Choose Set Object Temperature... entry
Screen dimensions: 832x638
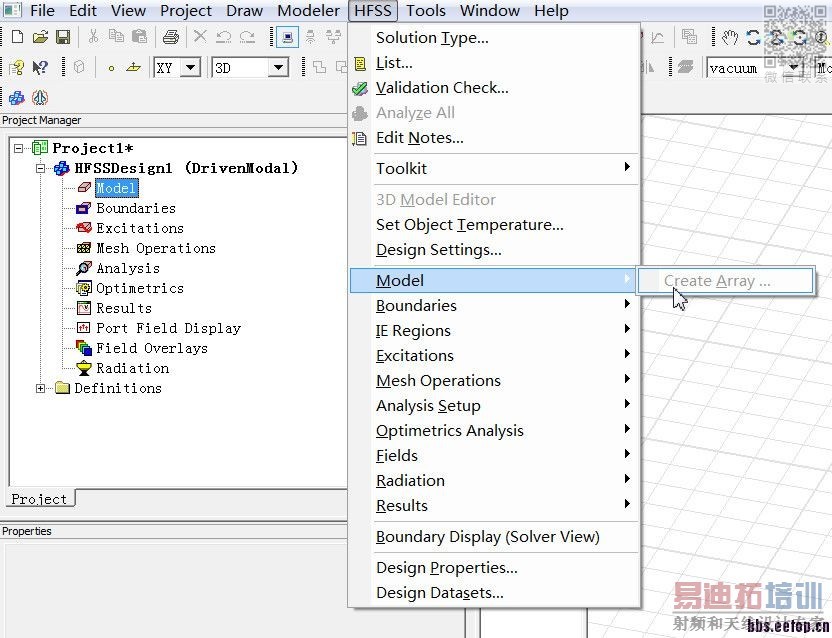(494, 225)
